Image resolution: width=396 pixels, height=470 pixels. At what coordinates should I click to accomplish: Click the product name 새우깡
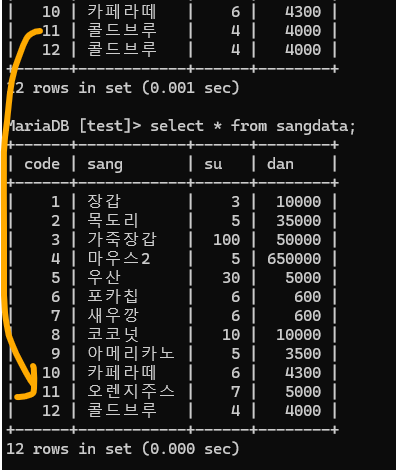point(113,315)
